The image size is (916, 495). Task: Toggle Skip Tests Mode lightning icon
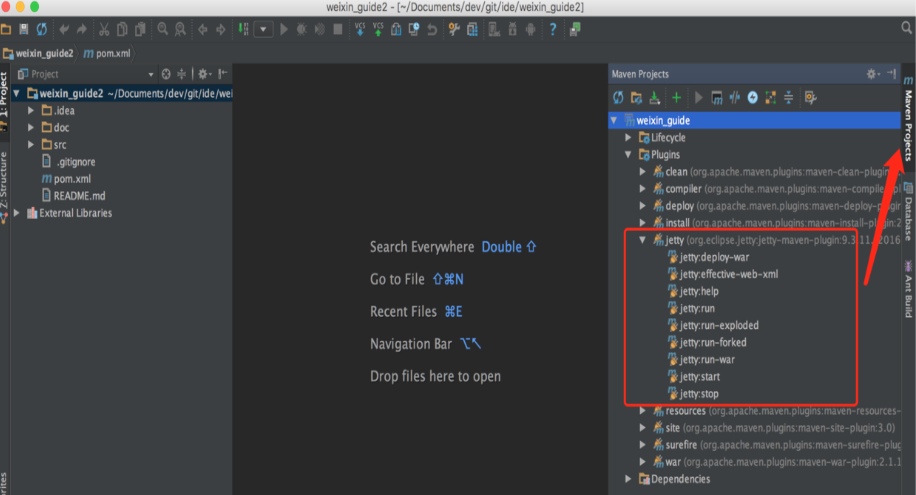(752, 98)
